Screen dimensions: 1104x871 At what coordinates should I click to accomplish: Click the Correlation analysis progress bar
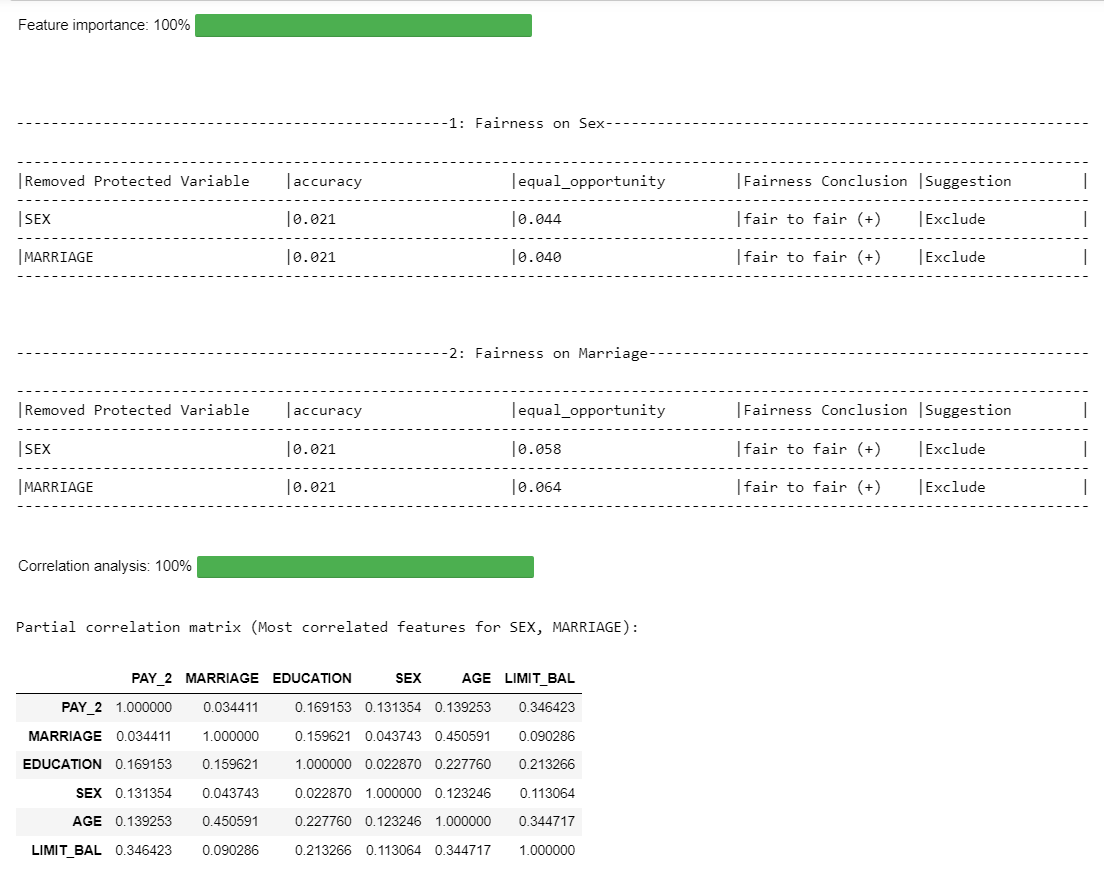[x=365, y=567]
